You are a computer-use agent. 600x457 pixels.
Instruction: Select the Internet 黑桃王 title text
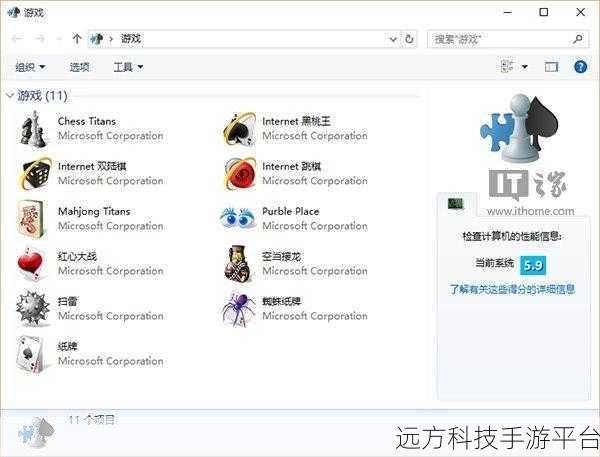point(296,121)
